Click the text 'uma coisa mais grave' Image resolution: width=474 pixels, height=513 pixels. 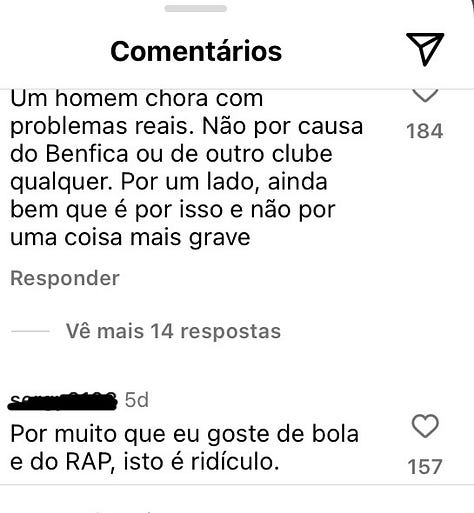130,238
